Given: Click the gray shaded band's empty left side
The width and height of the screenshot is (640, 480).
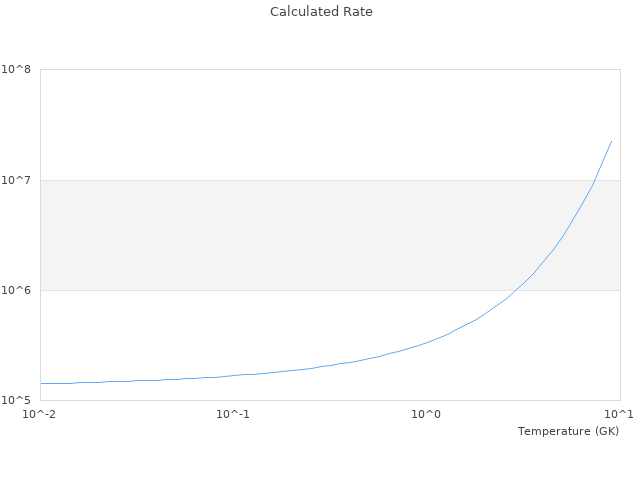Looking at the screenshot, I should 150,235.
